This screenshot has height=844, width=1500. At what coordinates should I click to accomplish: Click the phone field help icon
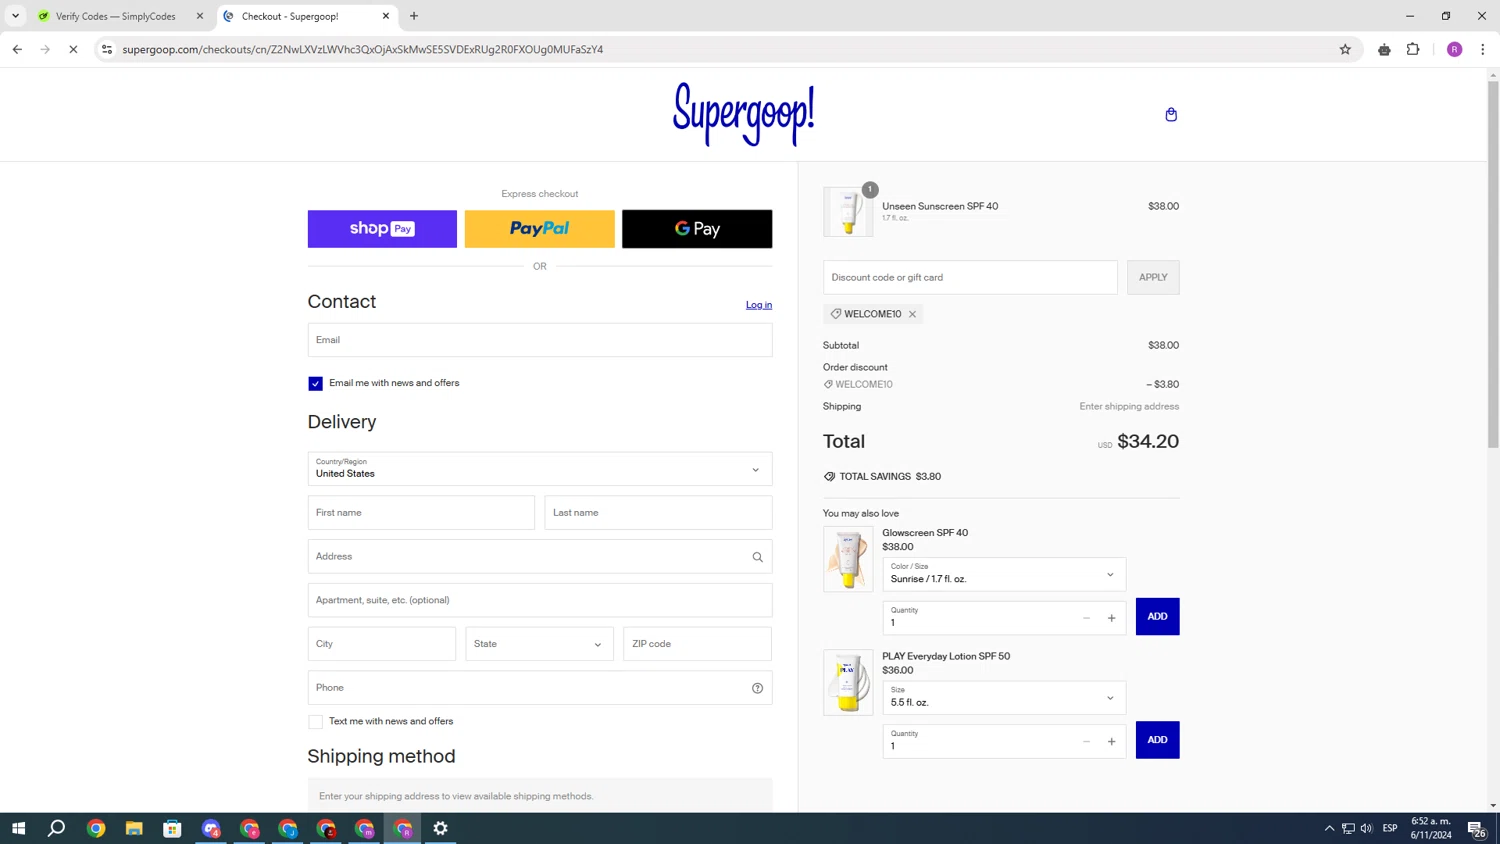click(757, 688)
